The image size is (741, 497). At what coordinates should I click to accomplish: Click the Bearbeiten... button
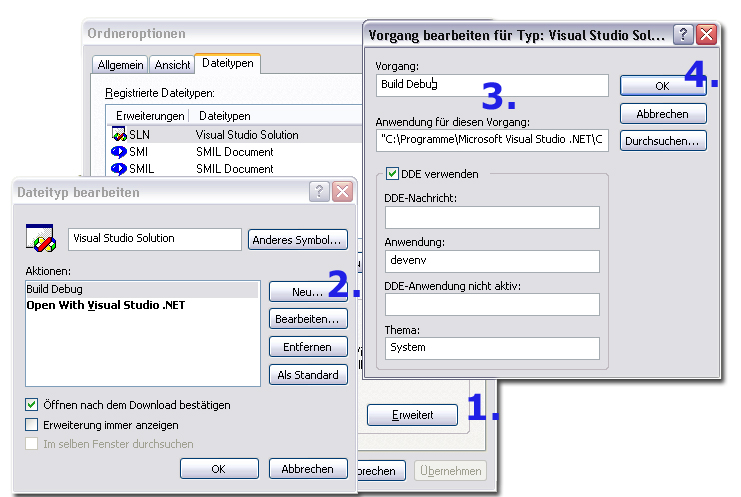point(308,319)
